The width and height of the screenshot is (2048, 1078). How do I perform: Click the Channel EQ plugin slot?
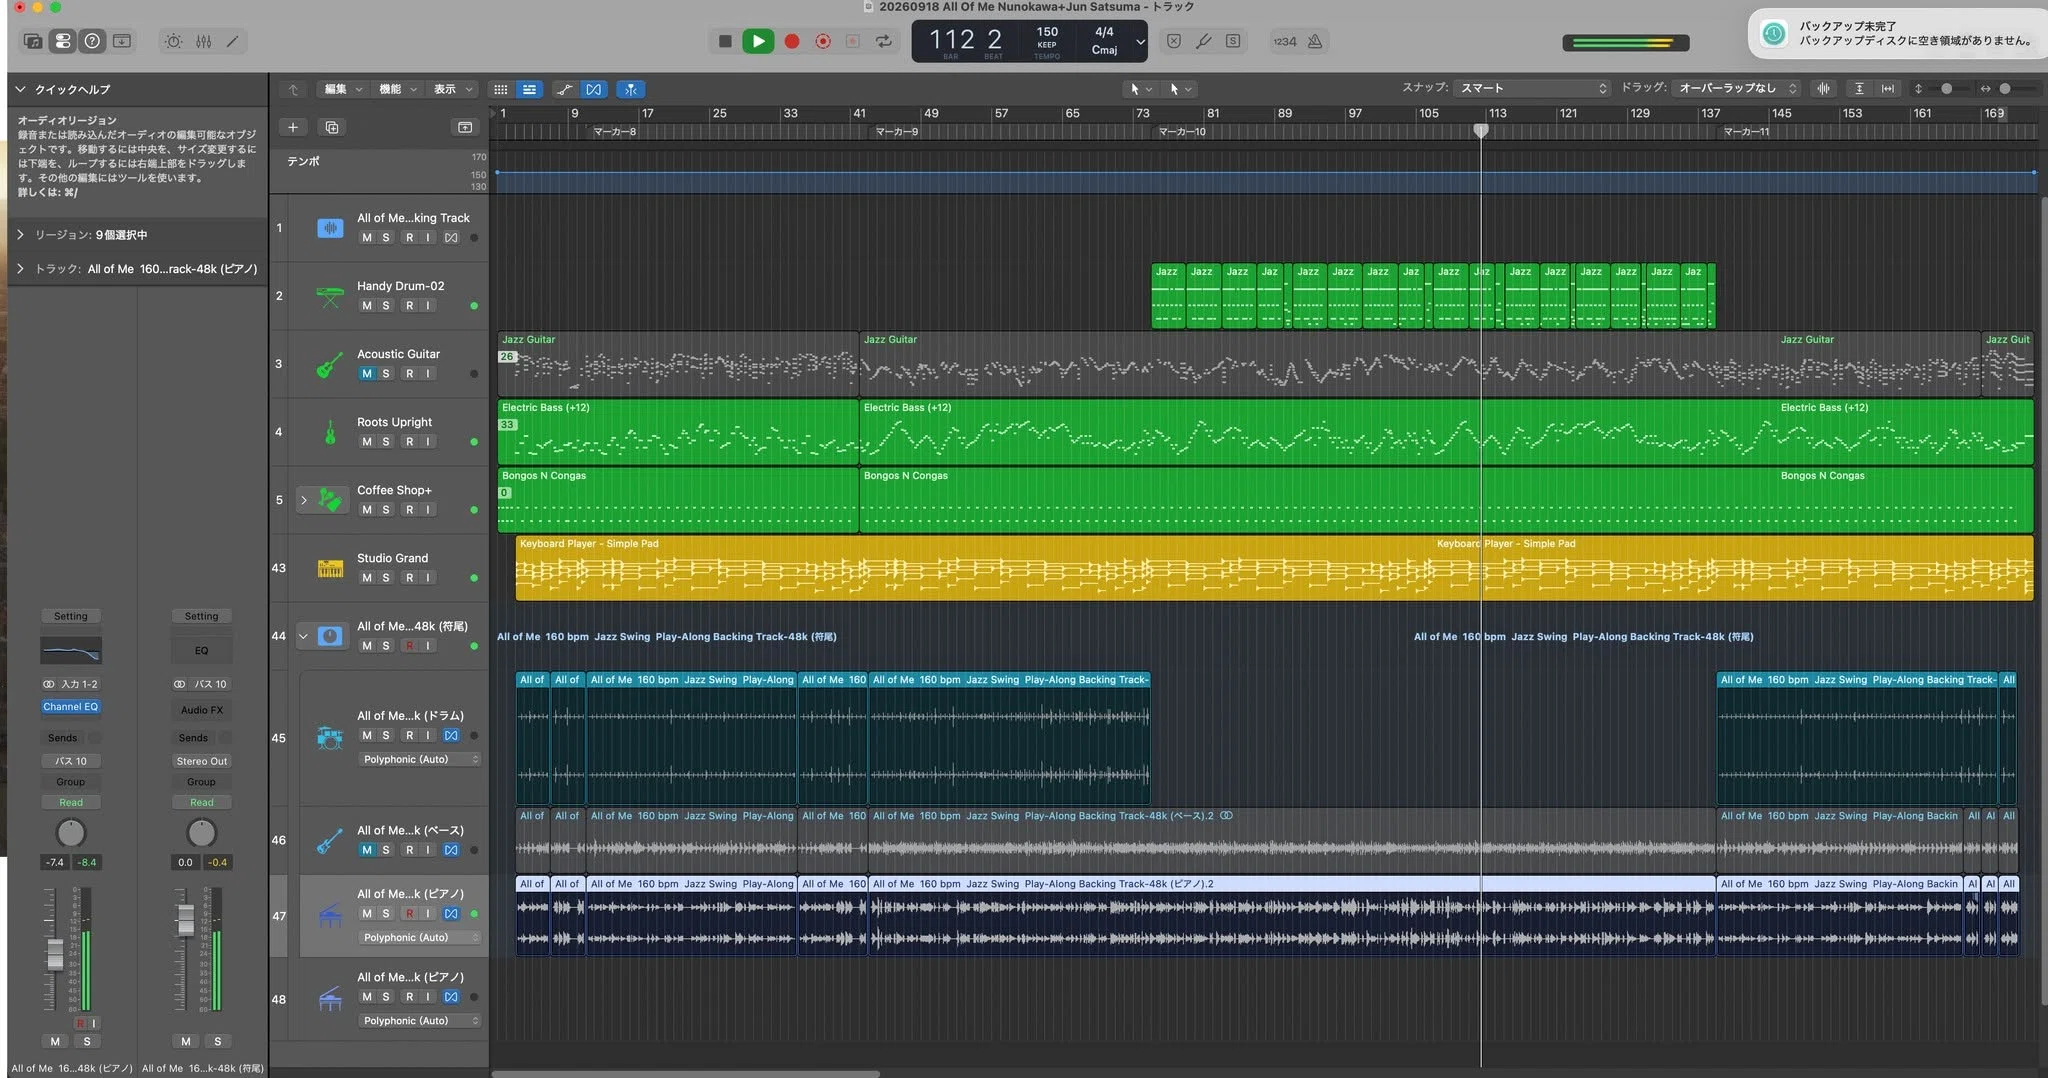(x=70, y=706)
